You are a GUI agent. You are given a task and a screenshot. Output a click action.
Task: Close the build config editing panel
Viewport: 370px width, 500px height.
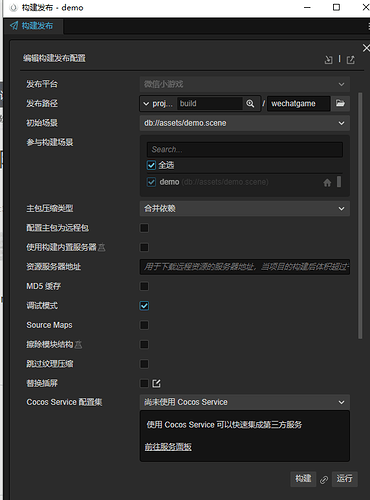[366, 48]
